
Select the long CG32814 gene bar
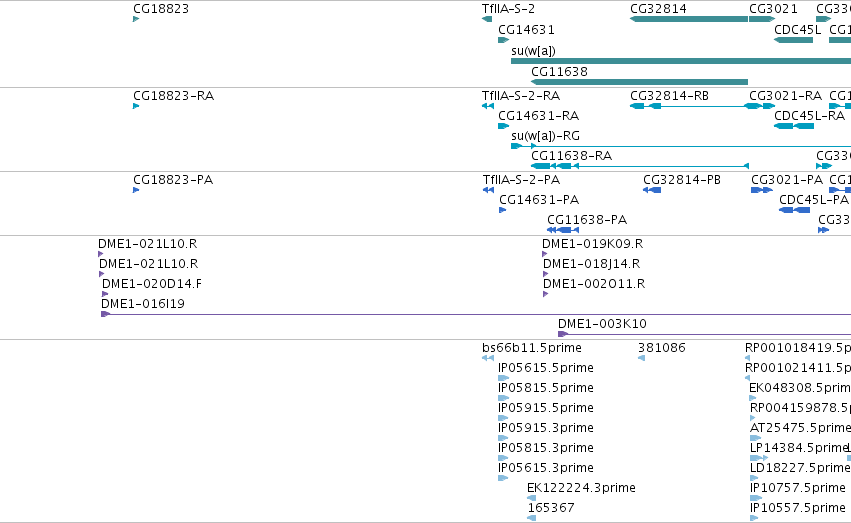pos(689,19)
